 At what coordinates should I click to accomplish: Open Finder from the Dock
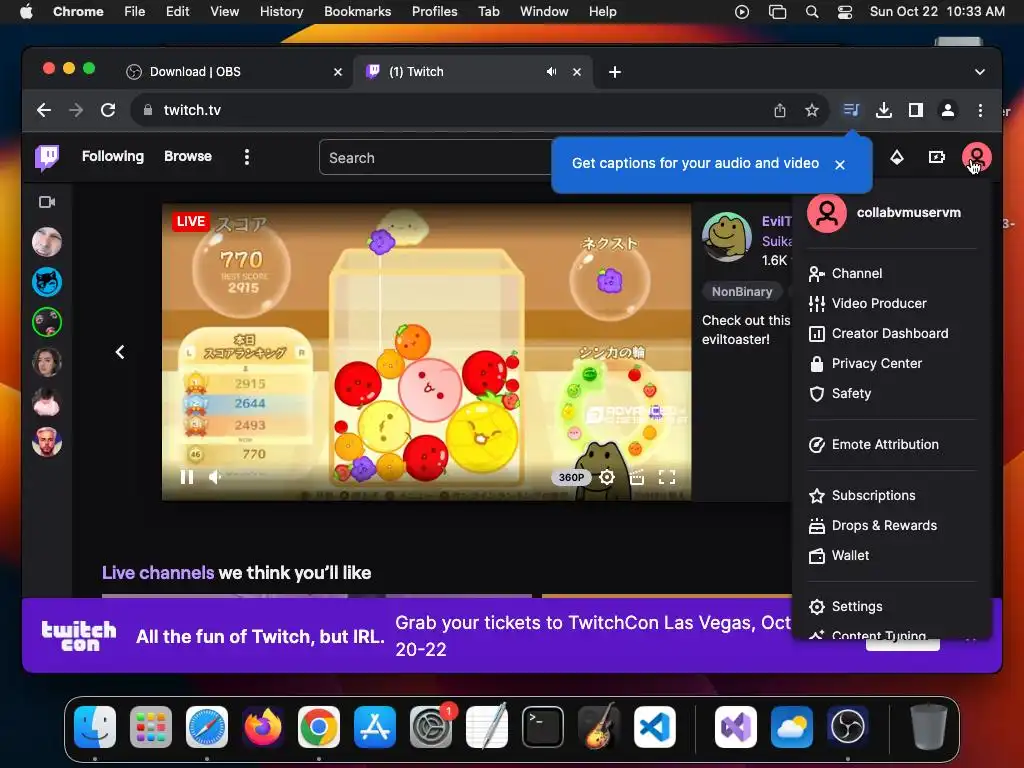click(95, 727)
